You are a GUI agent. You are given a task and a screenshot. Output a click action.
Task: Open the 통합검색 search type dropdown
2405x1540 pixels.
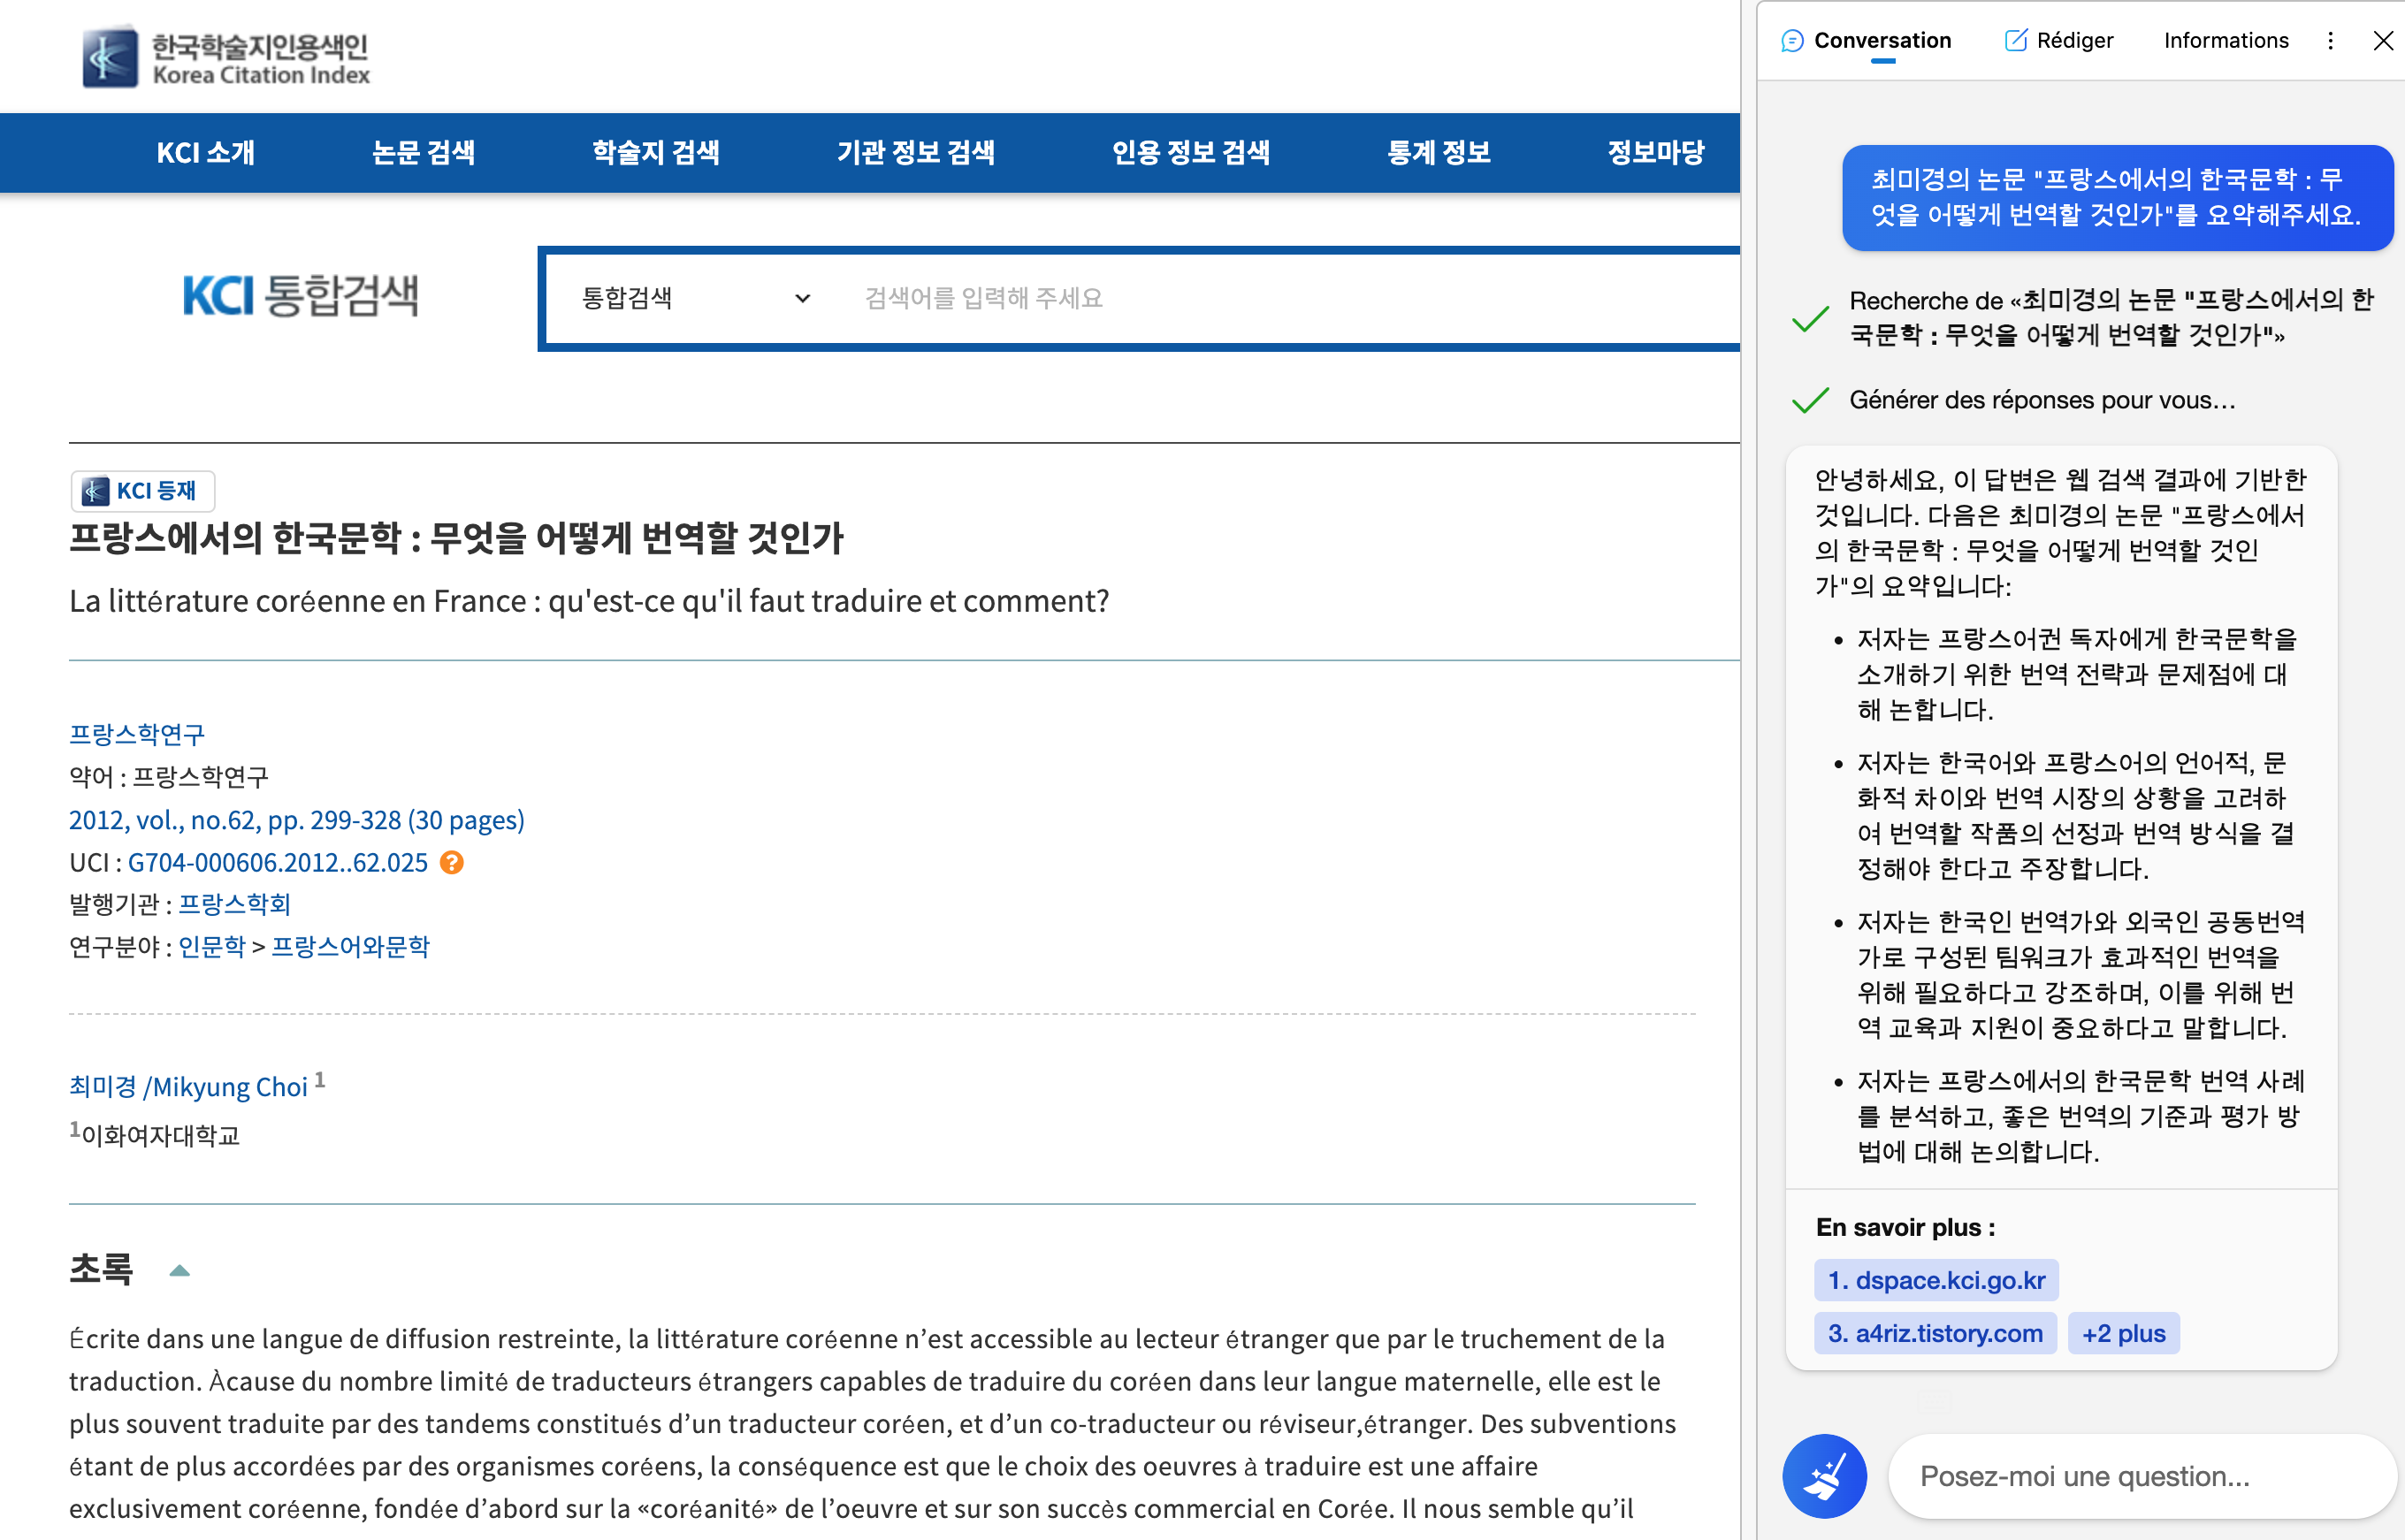pyautogui.click(x=695, y=298)
